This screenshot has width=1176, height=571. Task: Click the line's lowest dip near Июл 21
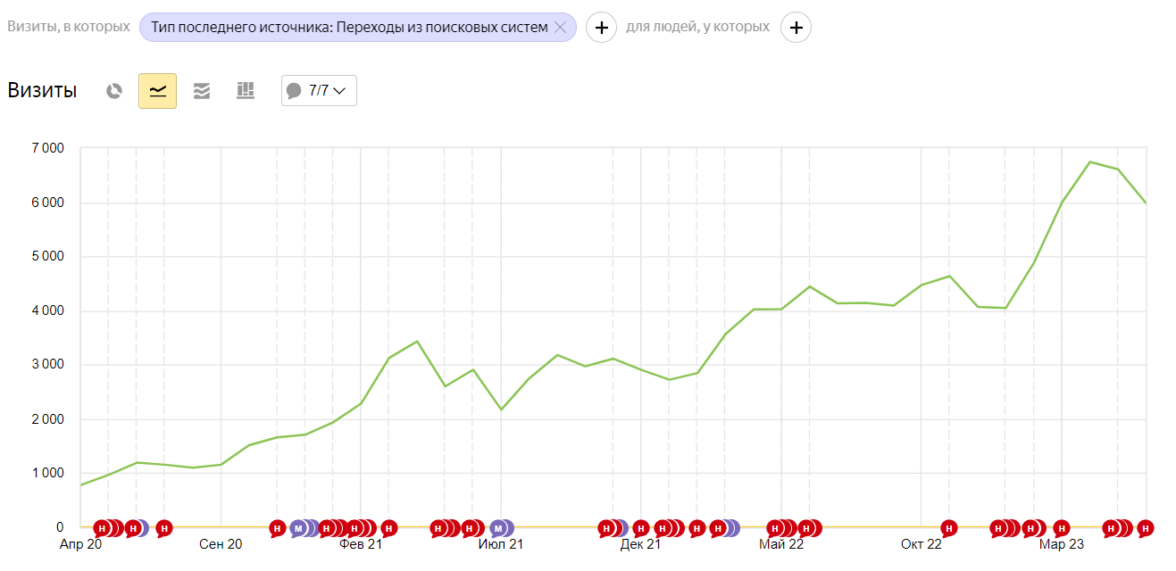pos(501,409)
